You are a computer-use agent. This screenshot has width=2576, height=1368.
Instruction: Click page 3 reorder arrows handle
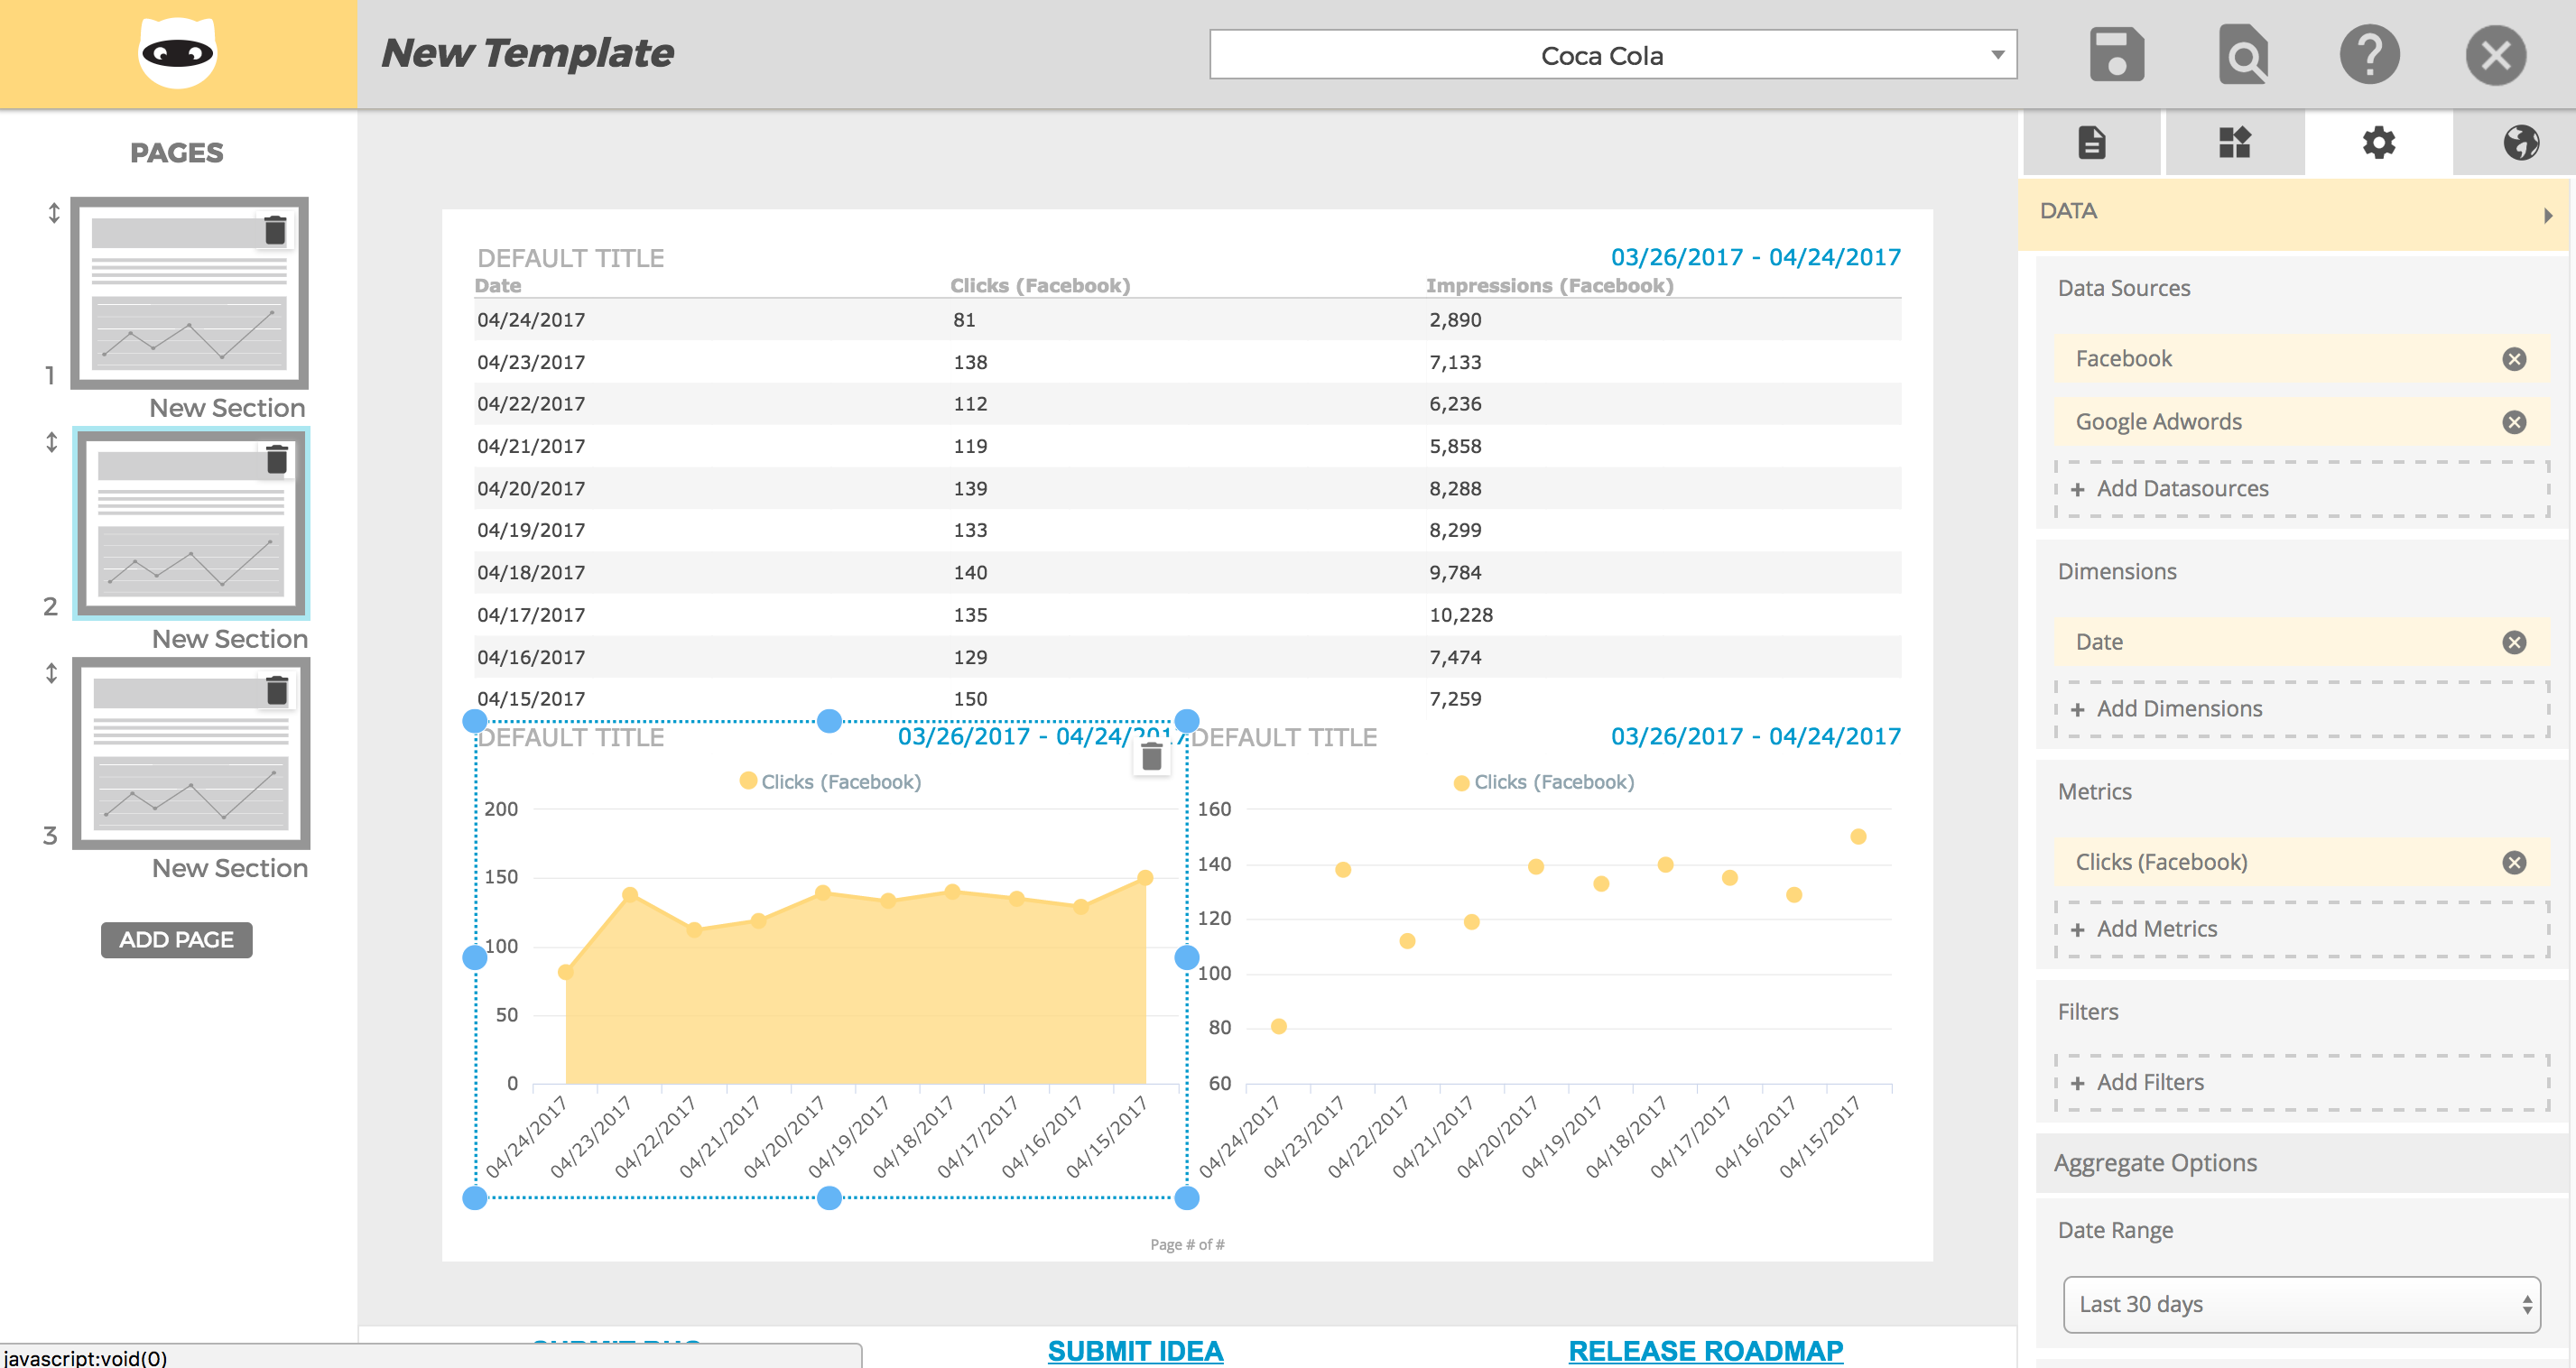coord(52,673)
